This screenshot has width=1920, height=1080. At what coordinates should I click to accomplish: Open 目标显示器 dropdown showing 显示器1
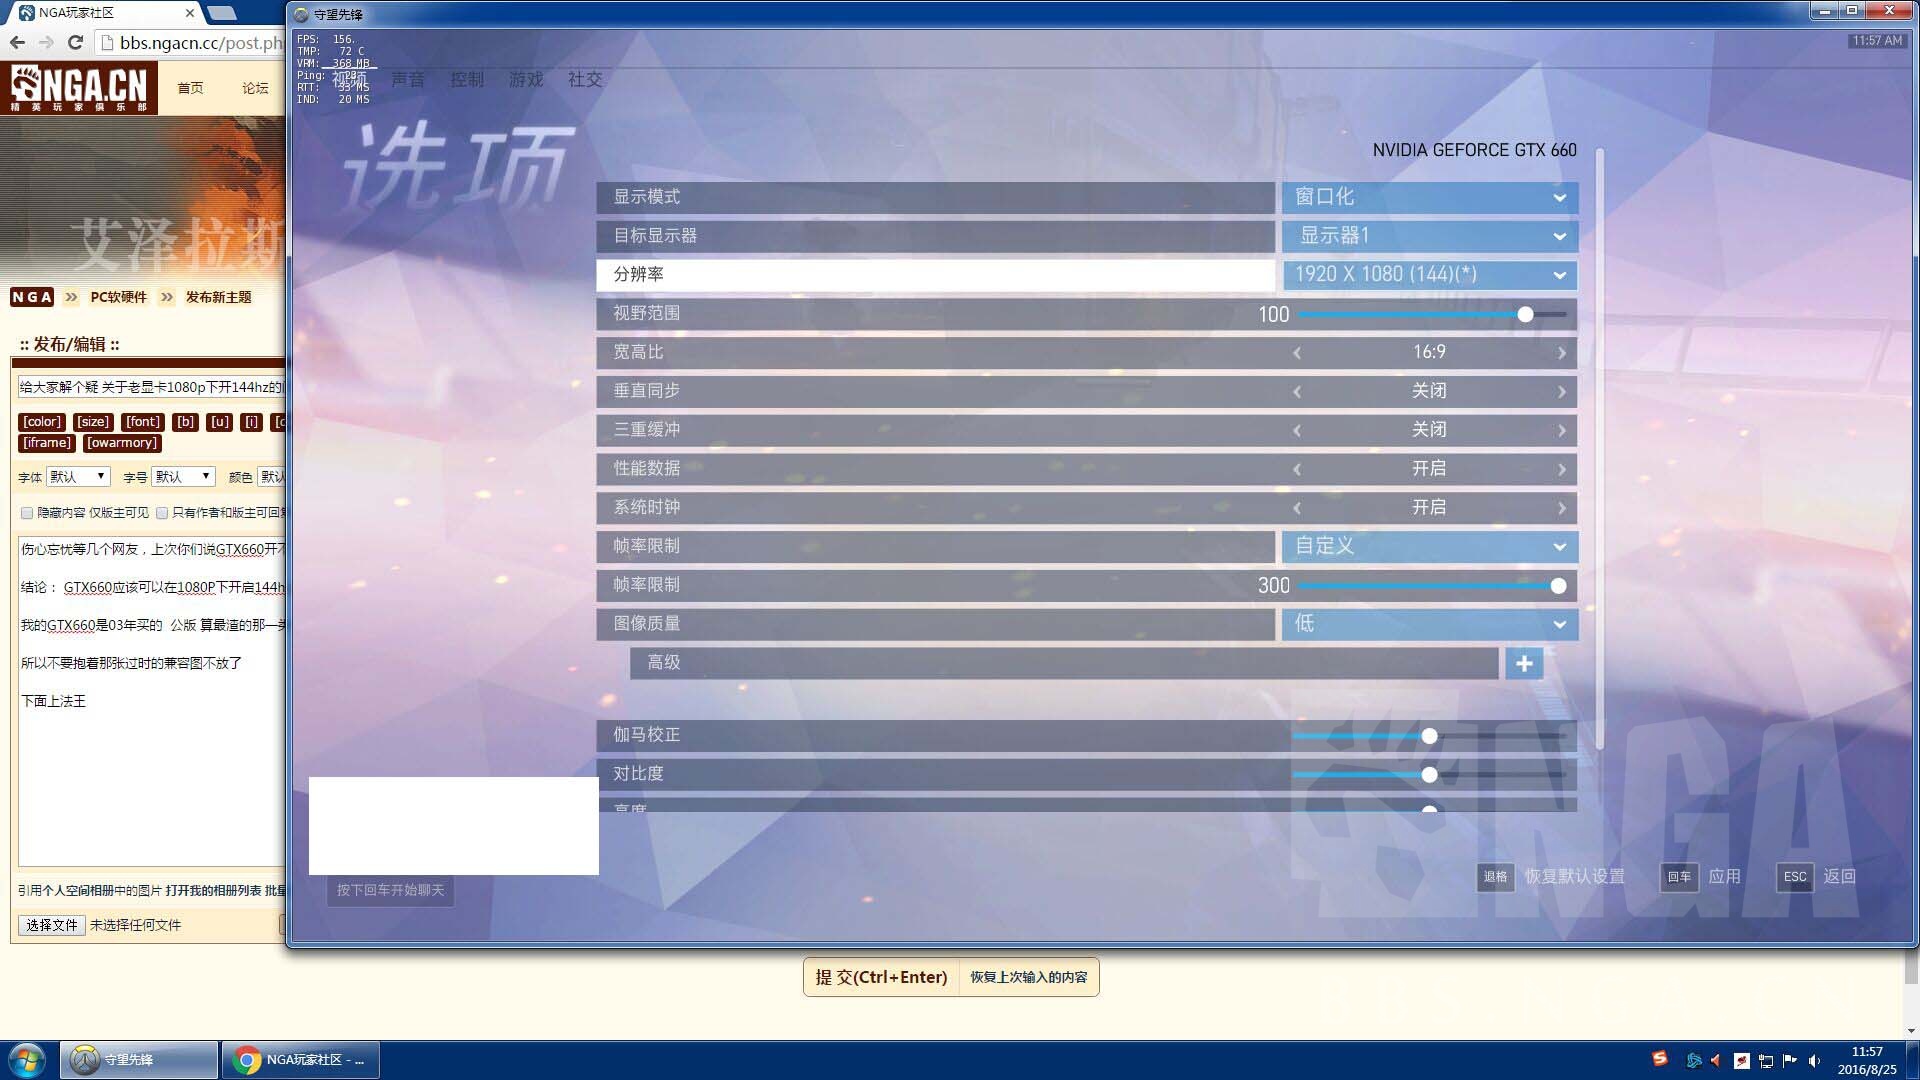click(x=1430, y=236)
